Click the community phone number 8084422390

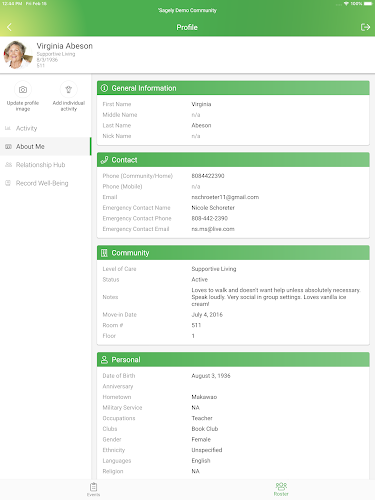[x=208, y=176]
